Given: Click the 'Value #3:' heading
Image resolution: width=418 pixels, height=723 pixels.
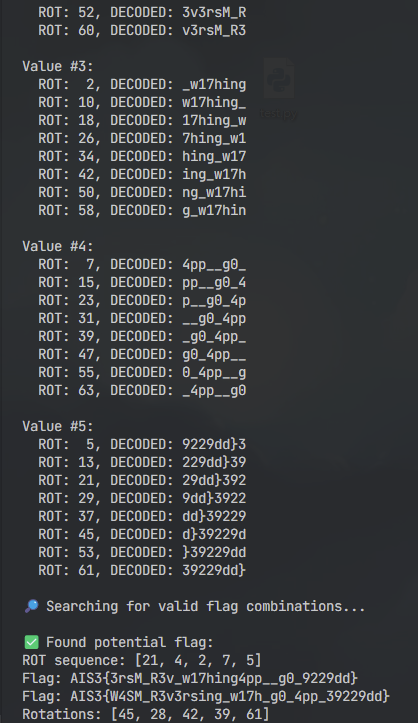Looking at the screenshot, I should tap(58, 66).
